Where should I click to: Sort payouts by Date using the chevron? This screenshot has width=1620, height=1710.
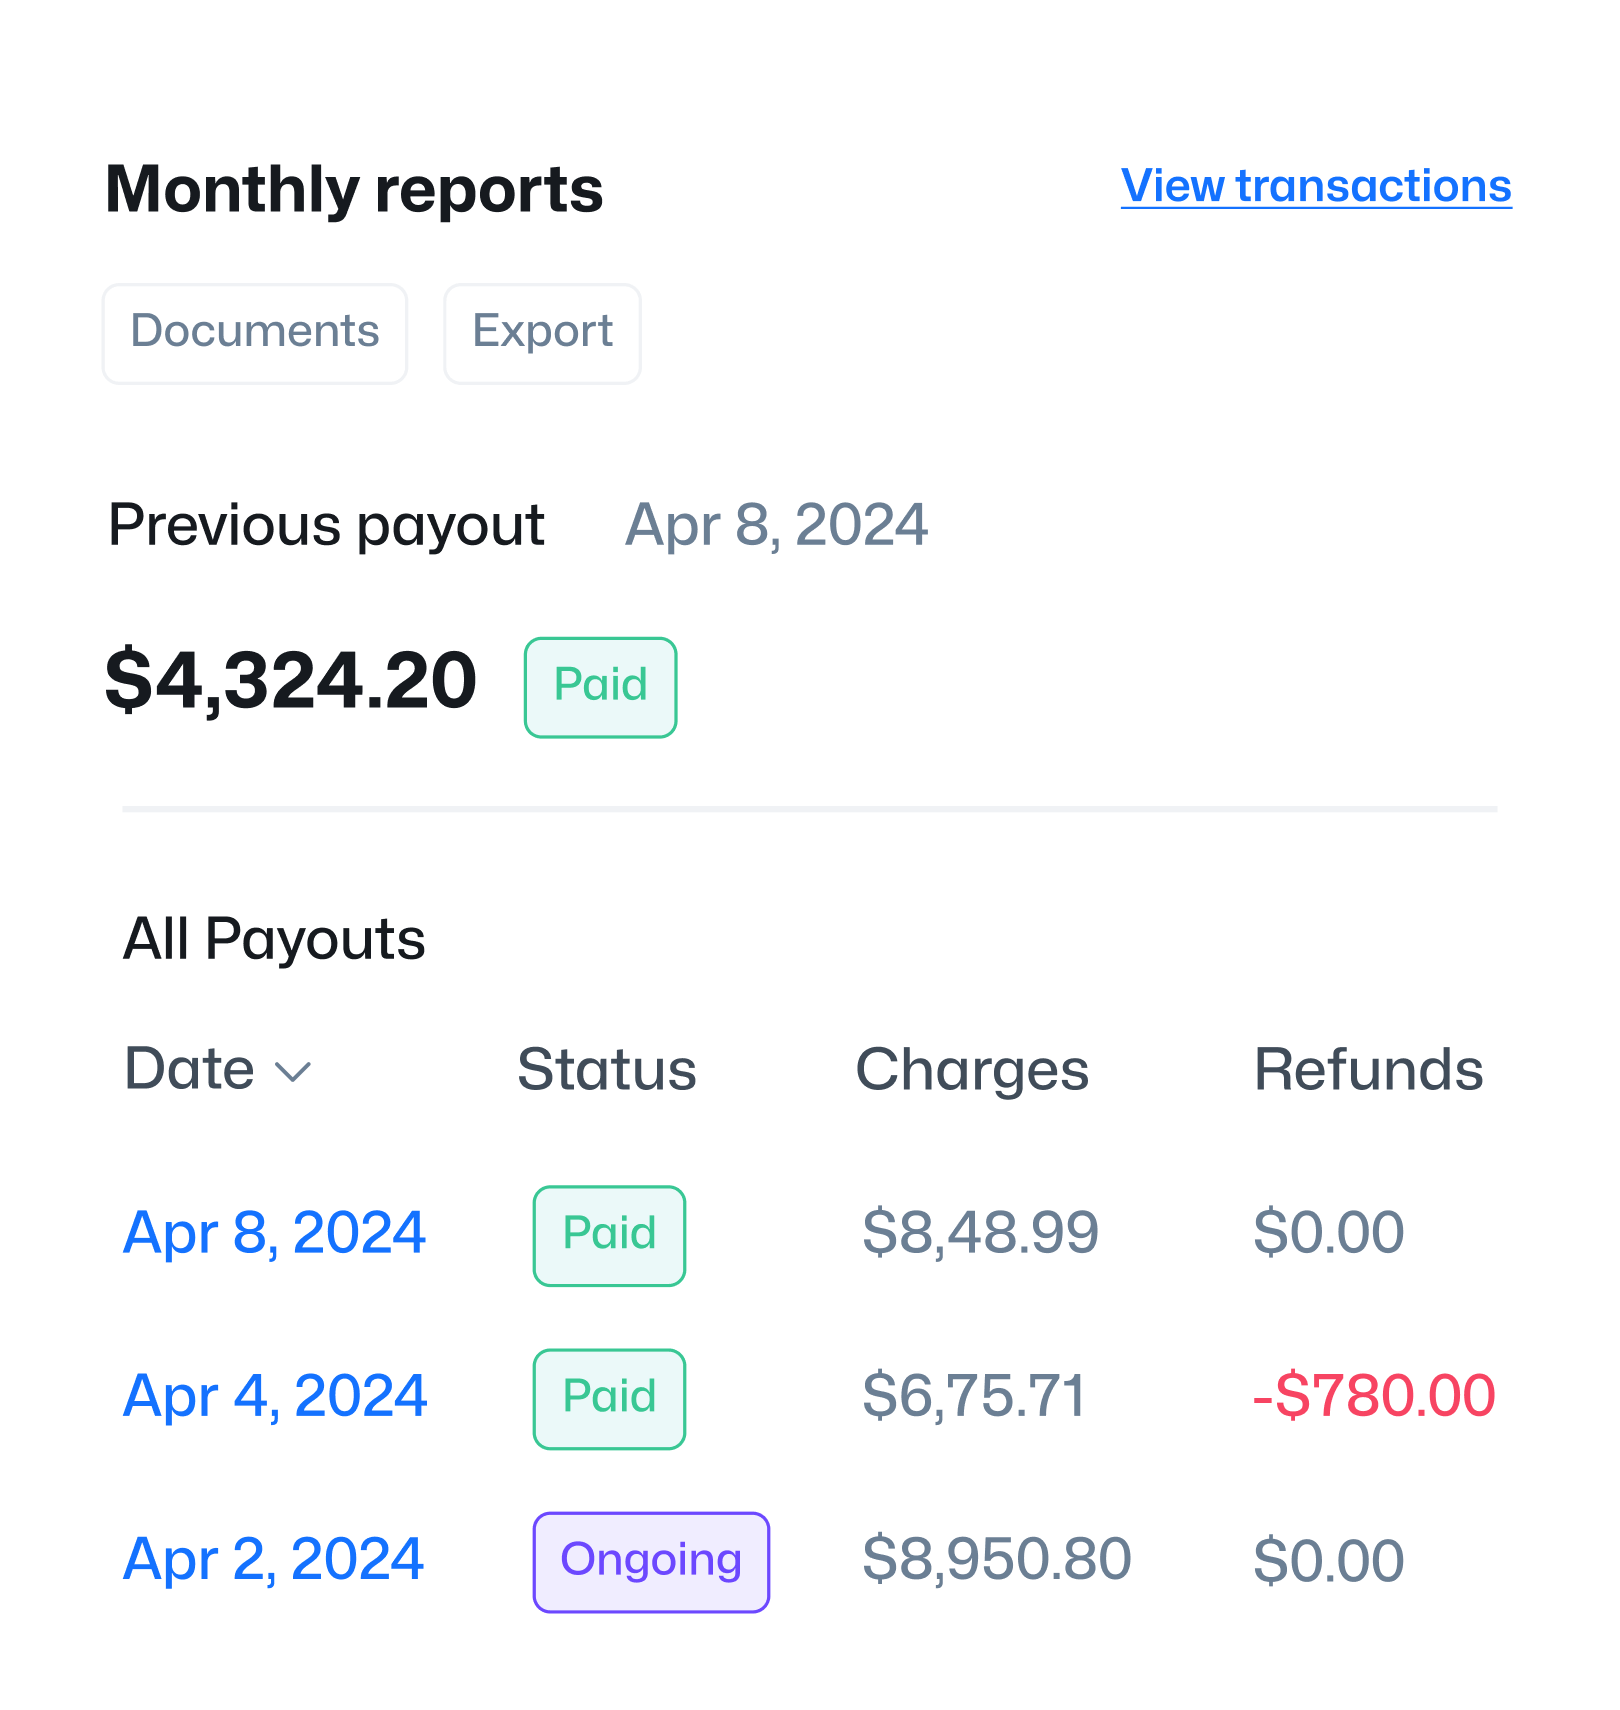click(x=294, y=1072)
